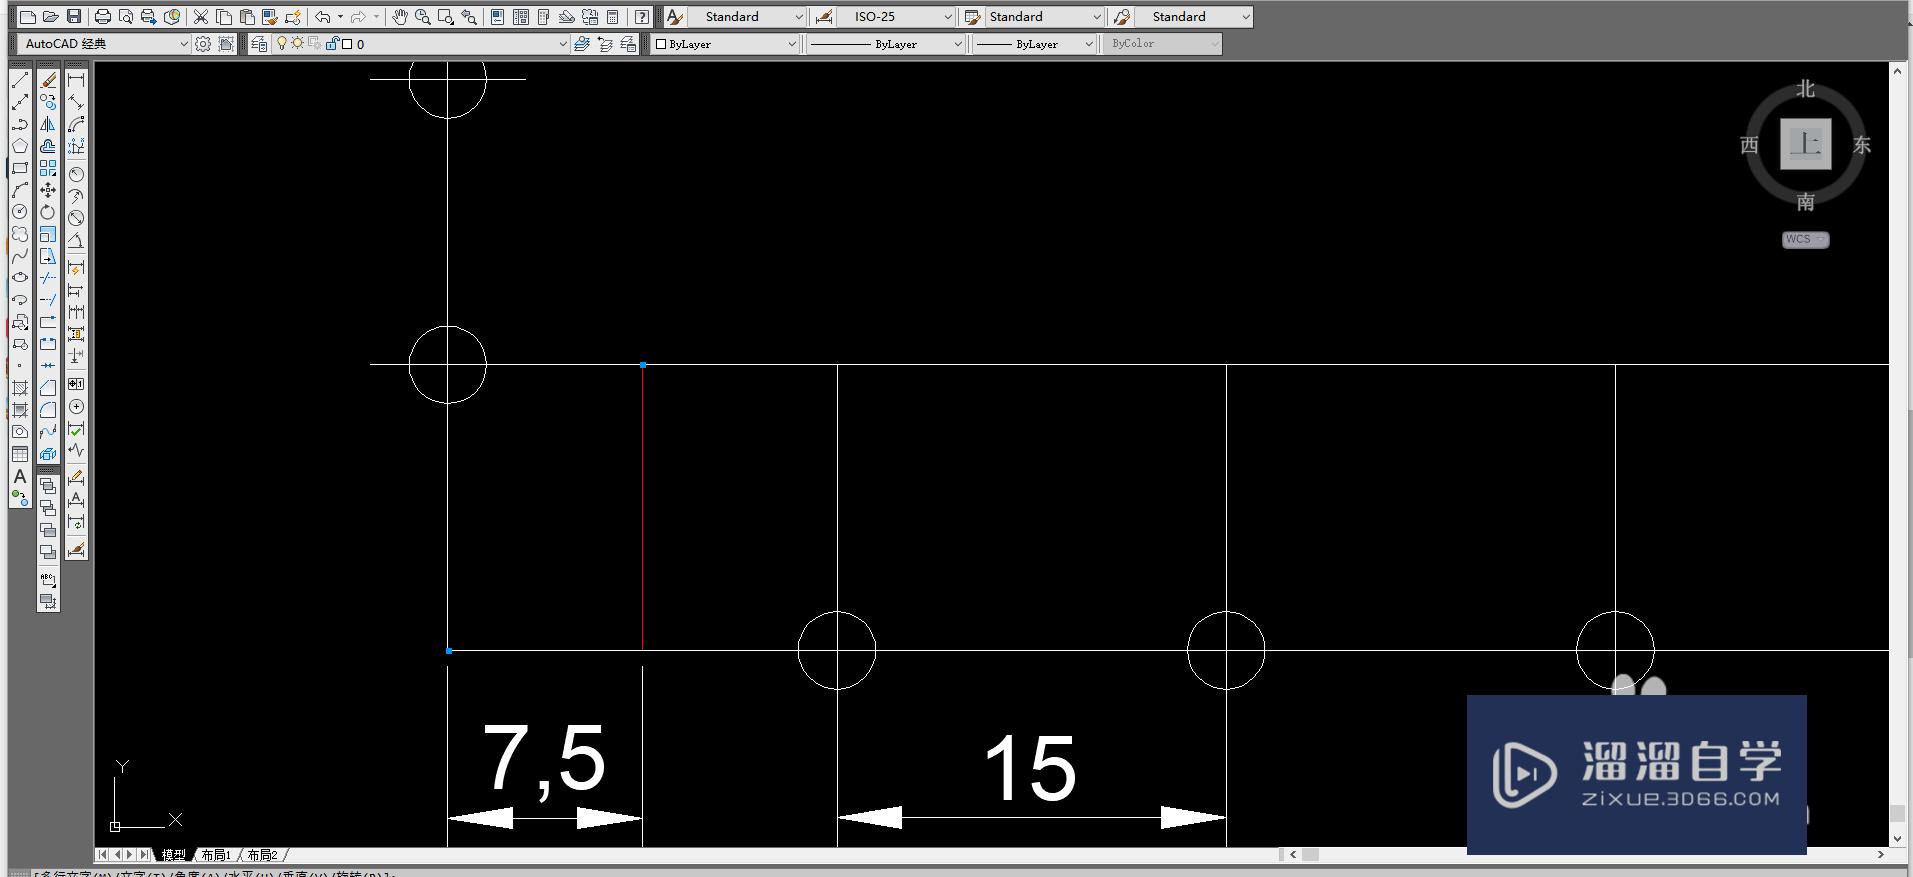Paste from clipboard icon
The image size is (1913, 877).
point(247,17)
